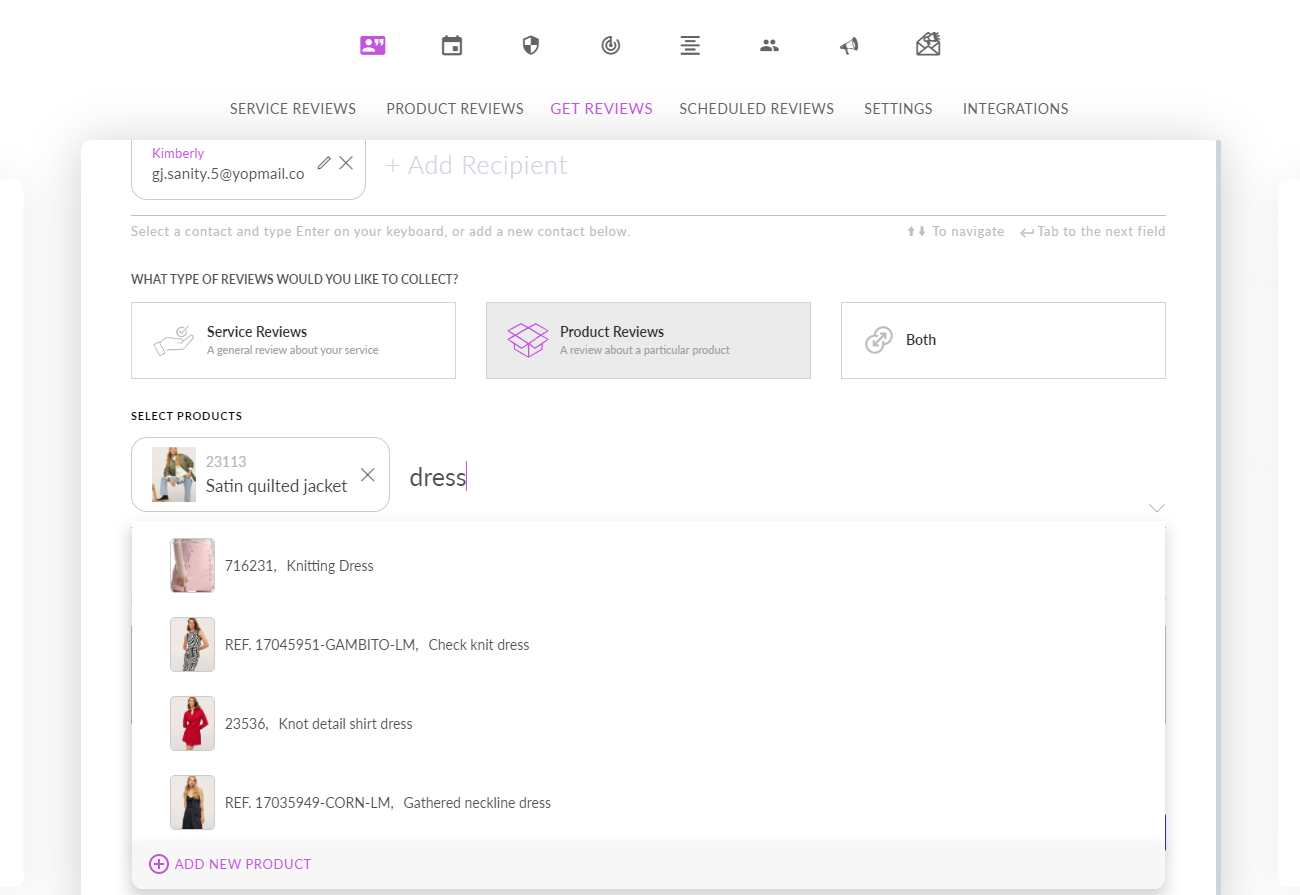Select Knitting Dress from the list
The image size is (1300, 895).
[x=648, y=566]
